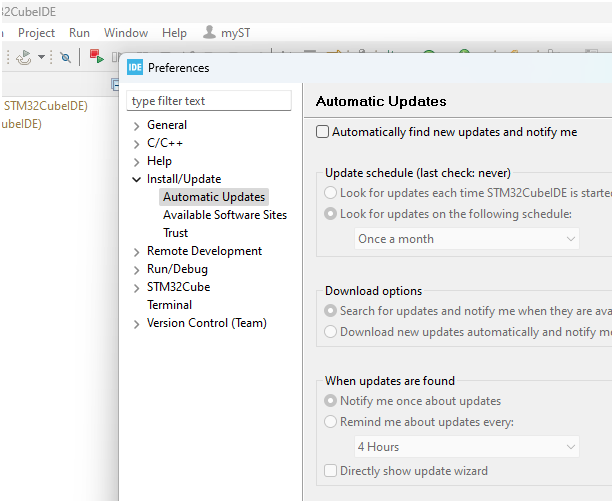Select search for updates and notify option
The height and width of the screenshot is (503, 614).
pos(330,311)
